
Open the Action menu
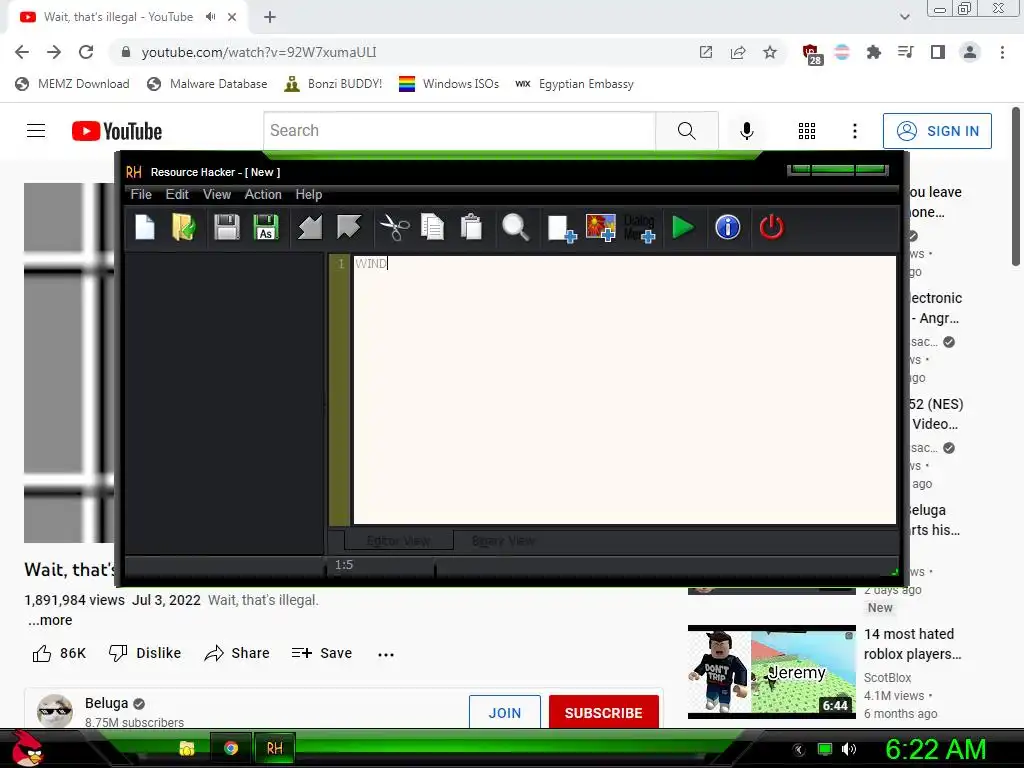[263, 195]
